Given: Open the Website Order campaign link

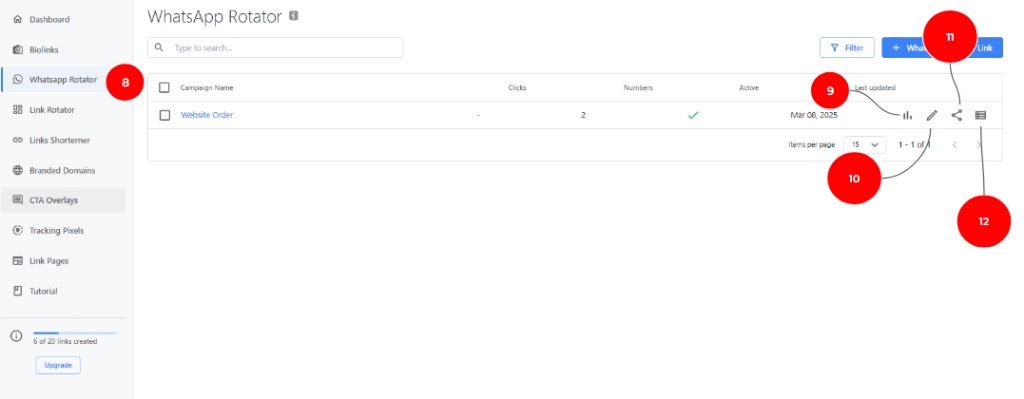Looking at the screenshot, I should tap(207, 115).
